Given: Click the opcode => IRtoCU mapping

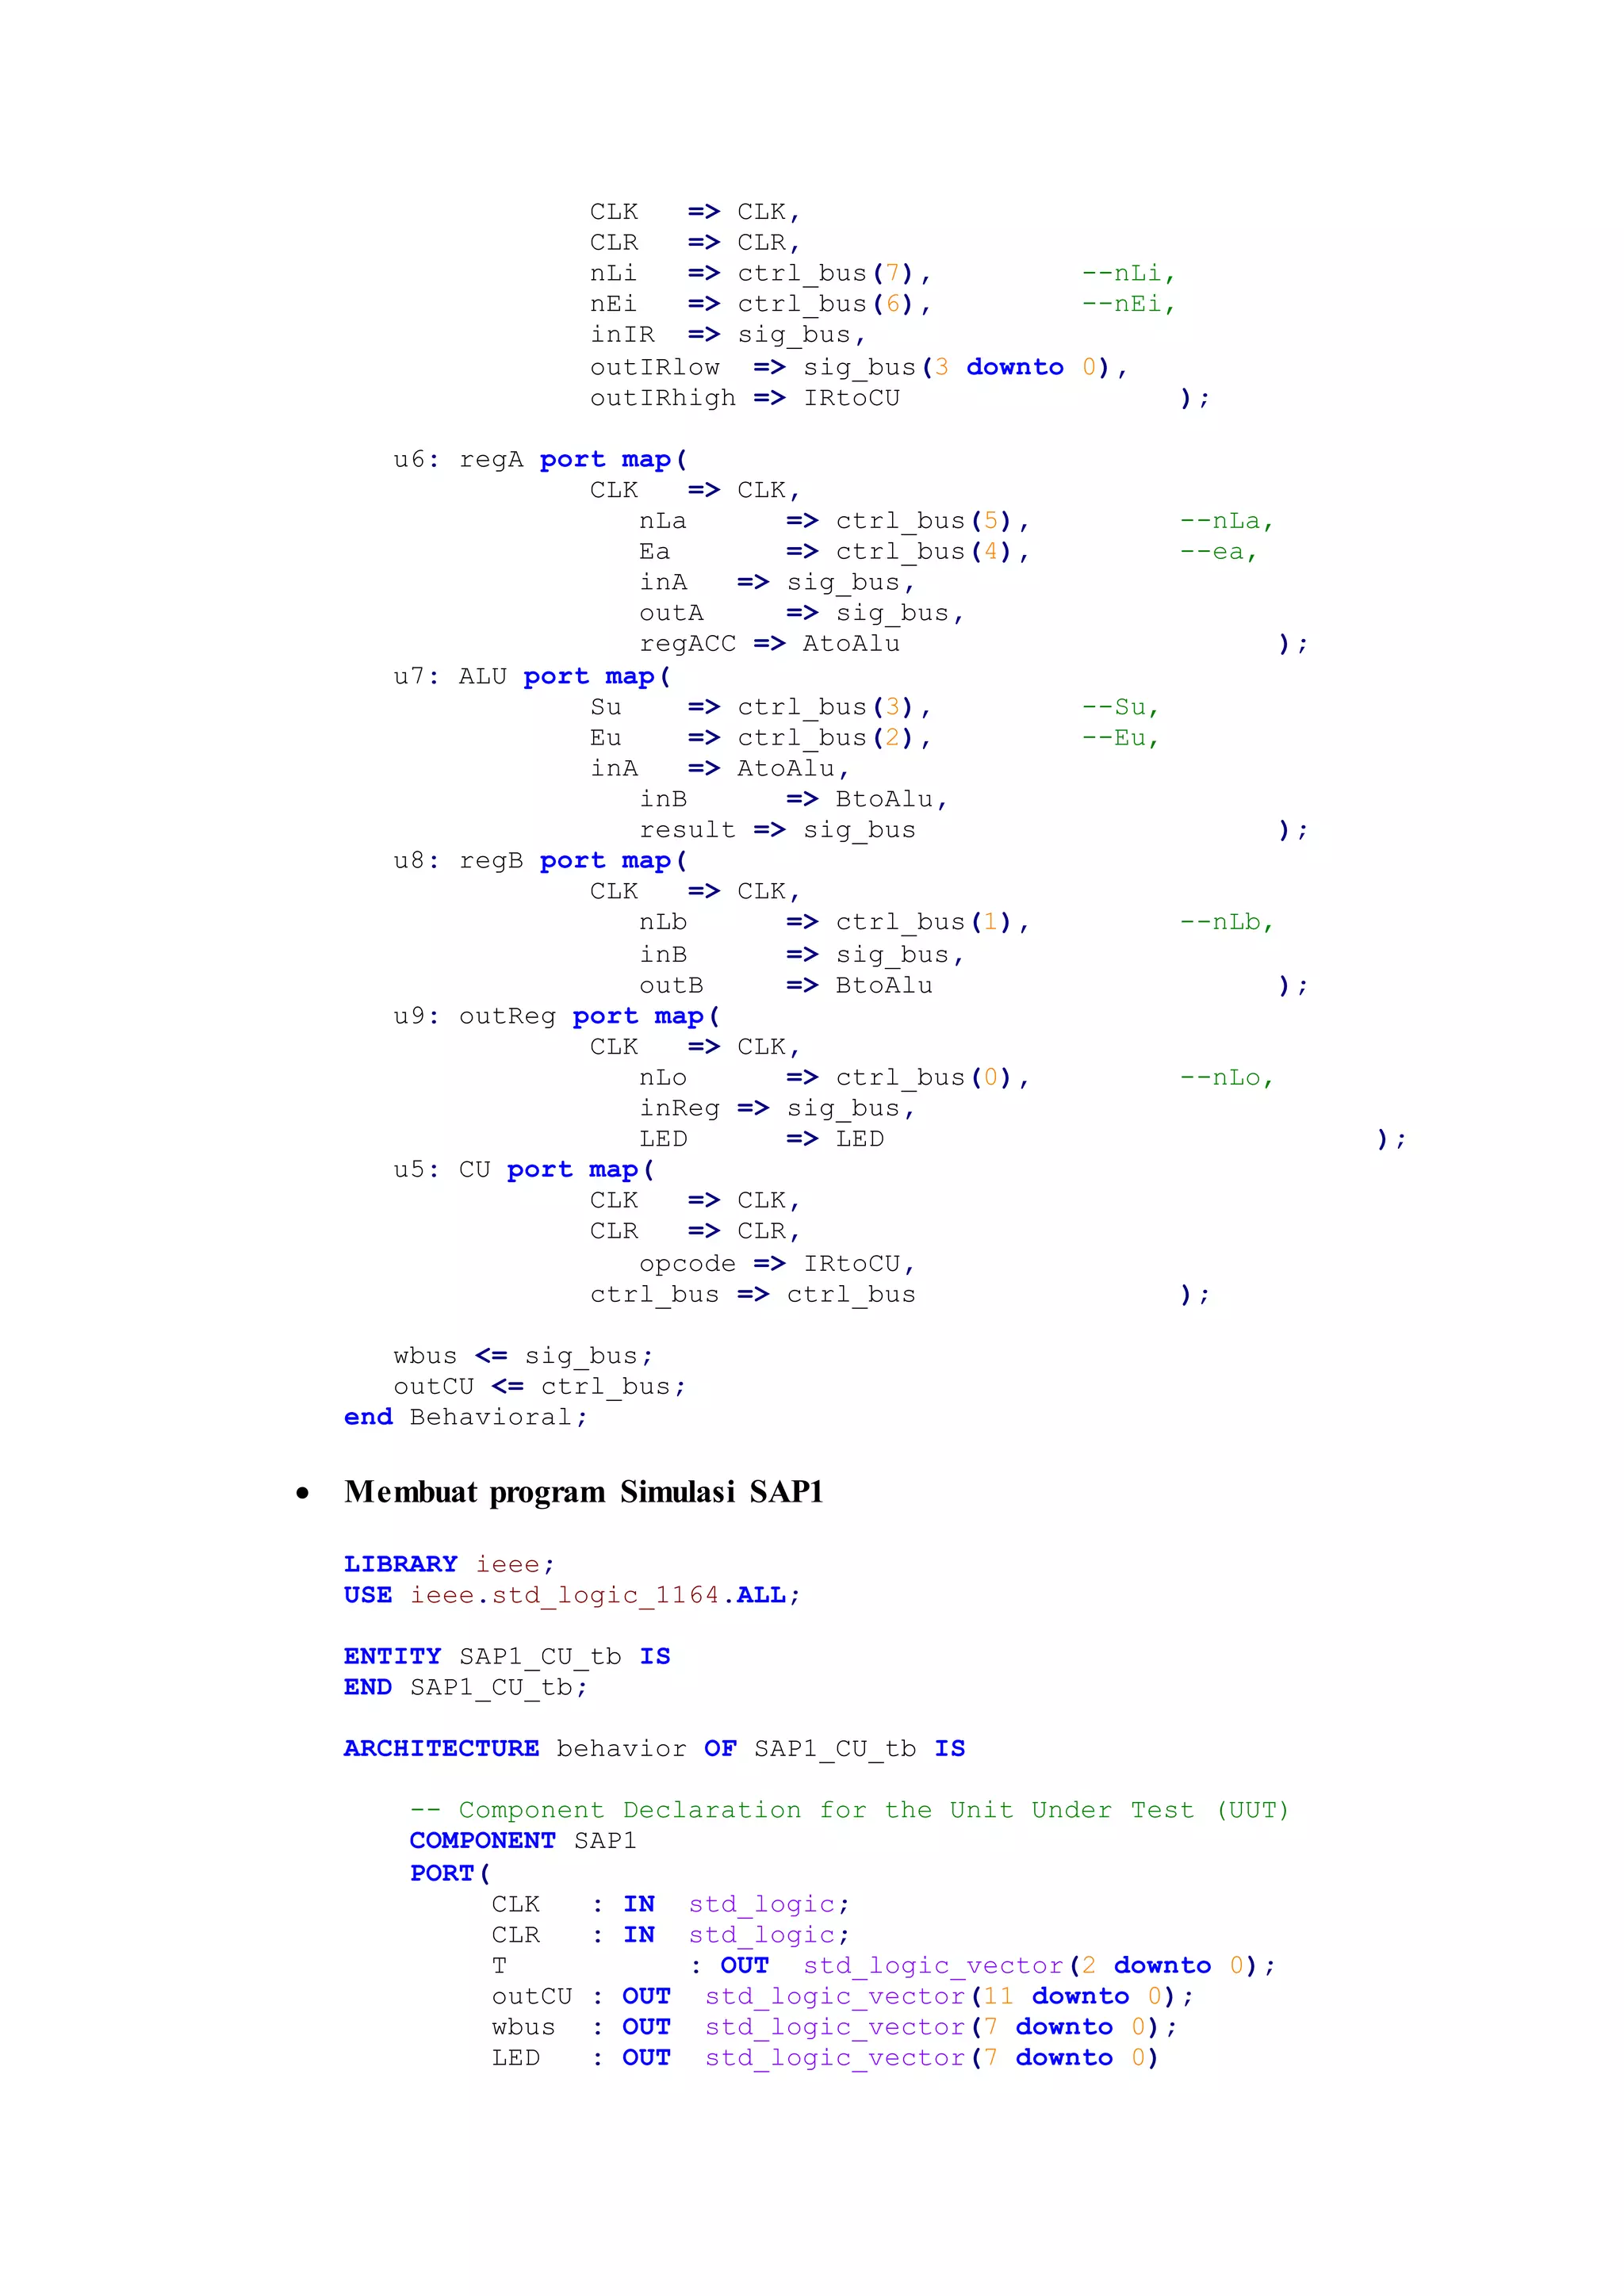Looking at the screenshot, I should tap(777, 1264).
